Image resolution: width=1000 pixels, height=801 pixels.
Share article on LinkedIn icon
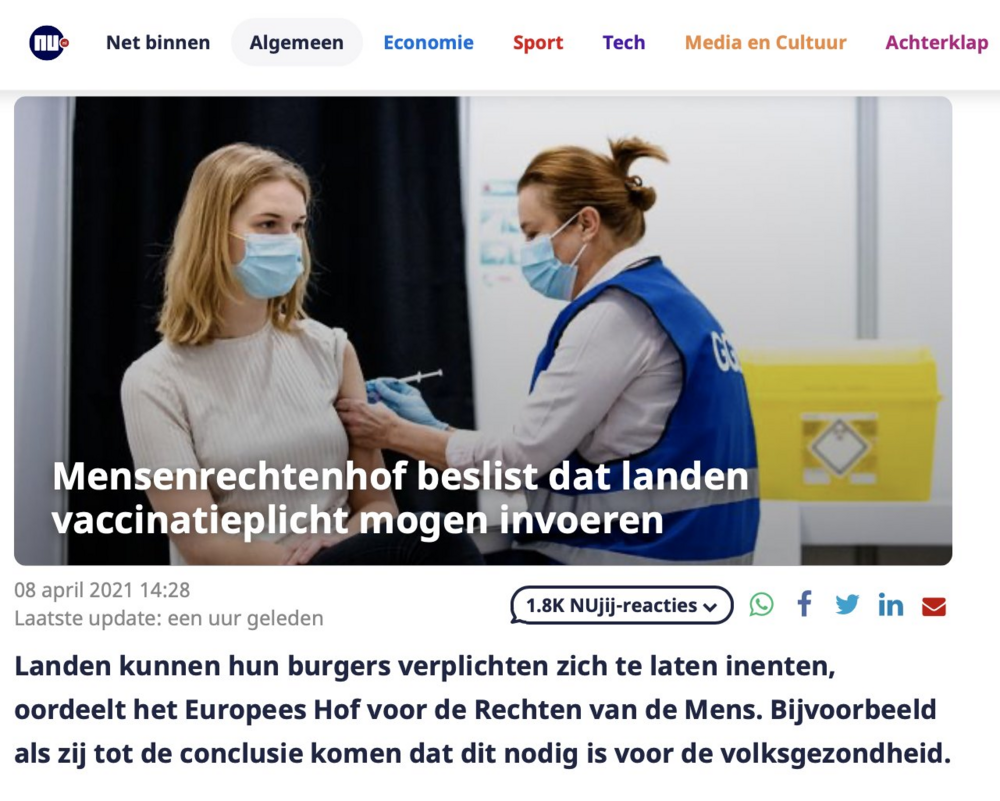coord(890,605)
